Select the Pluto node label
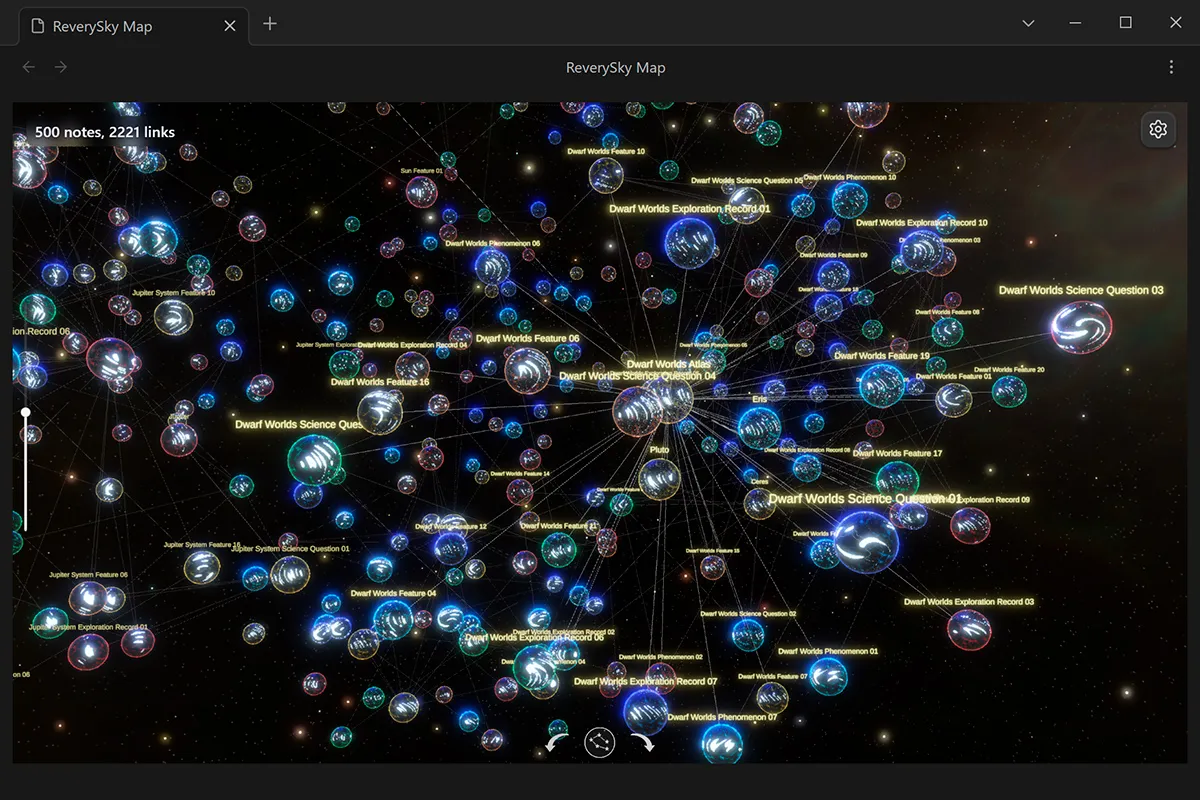This screenshot has width=1200, height=800. click(x=659, y=450)
